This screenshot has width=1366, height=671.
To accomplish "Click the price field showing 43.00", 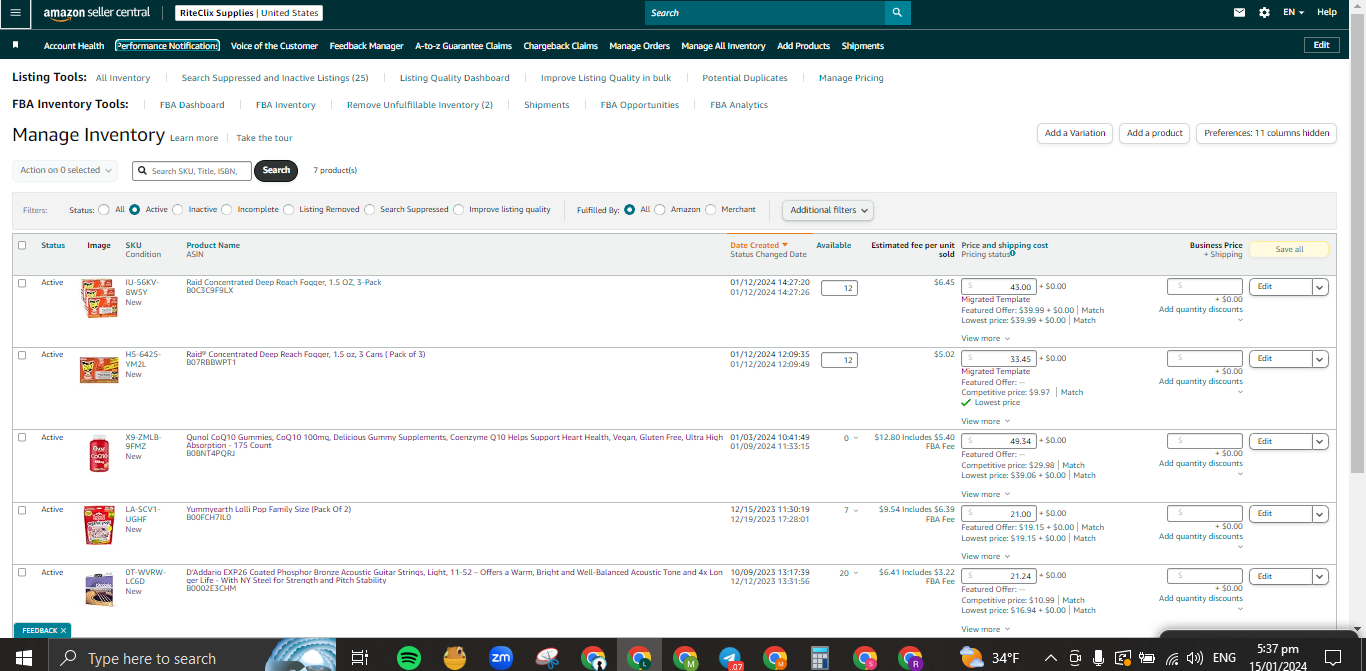I will [1000, 287].
